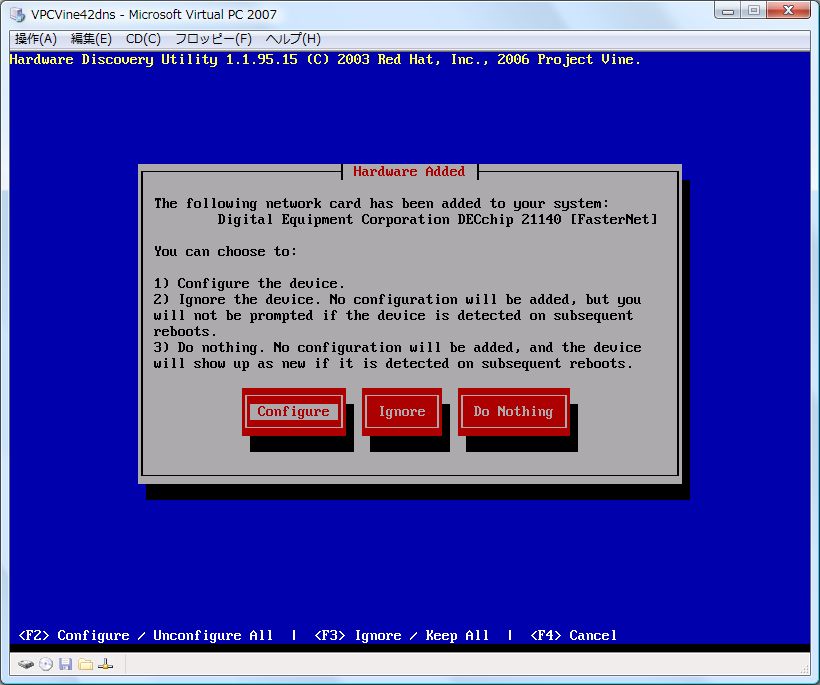The height and width of the screenshot is (685, 820).
Task: Click the floppy disk status icon
Action: point(65,665)
